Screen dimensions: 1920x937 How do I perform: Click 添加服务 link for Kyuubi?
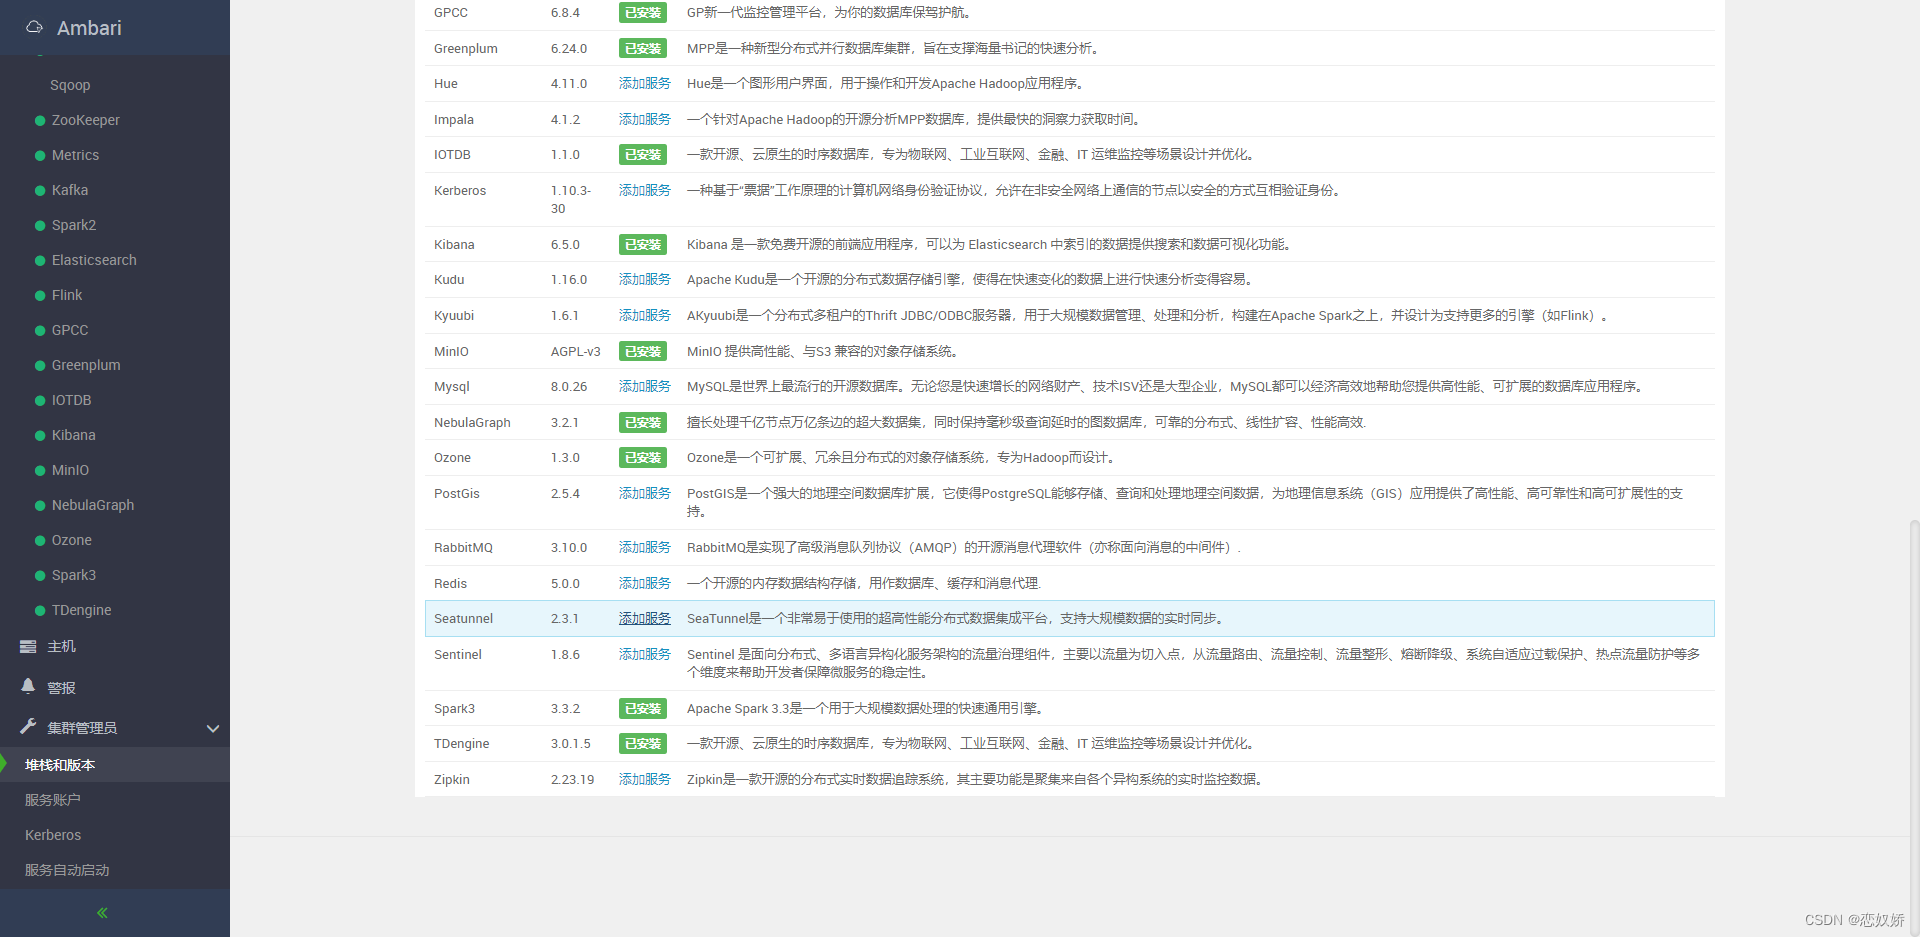(x=645, y=316)
